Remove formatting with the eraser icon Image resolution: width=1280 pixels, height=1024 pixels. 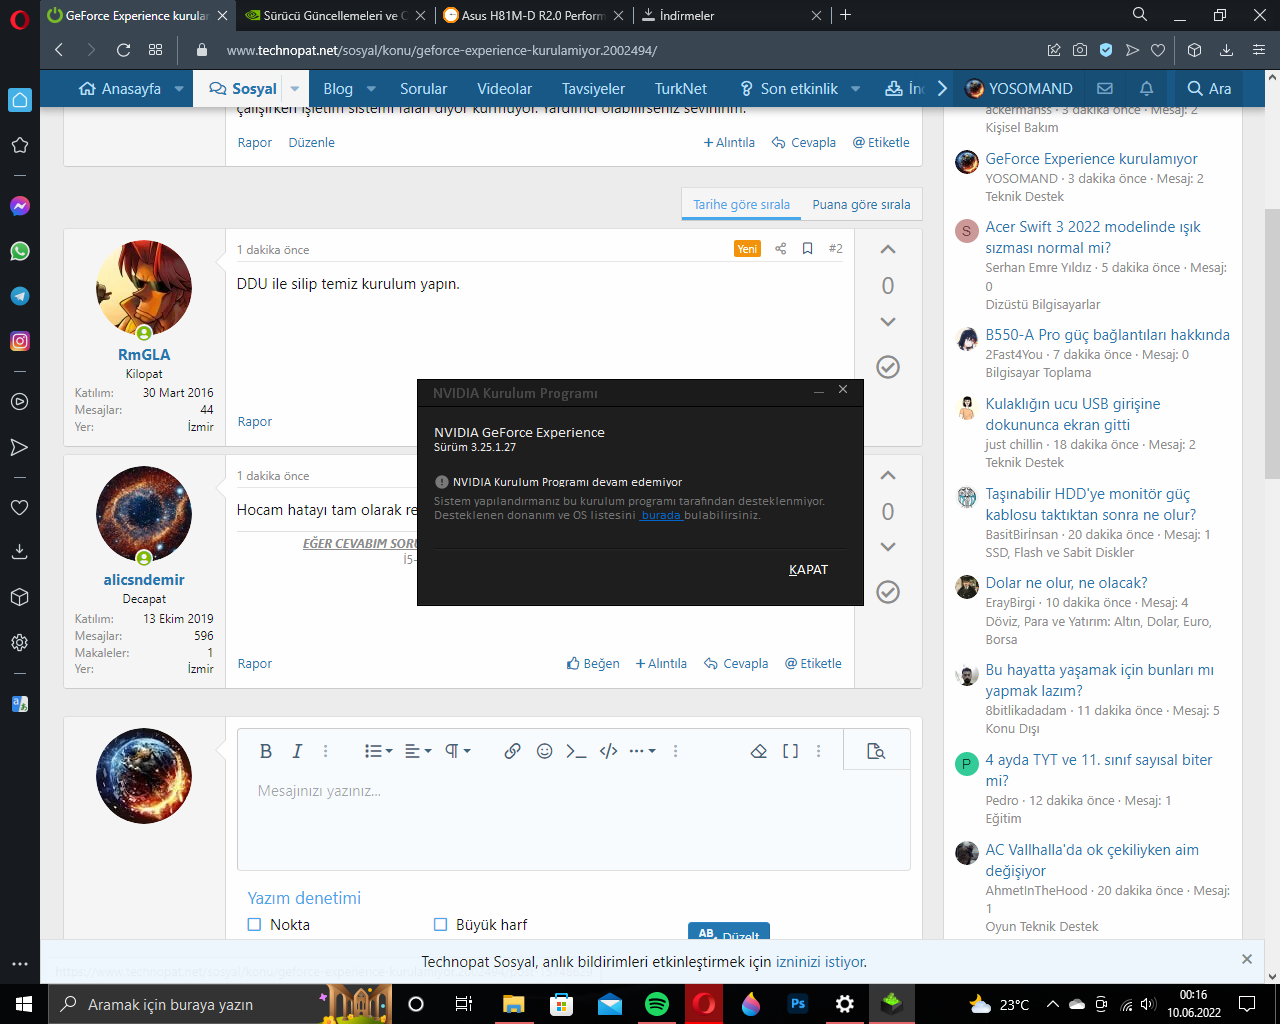tap(758, 751)
